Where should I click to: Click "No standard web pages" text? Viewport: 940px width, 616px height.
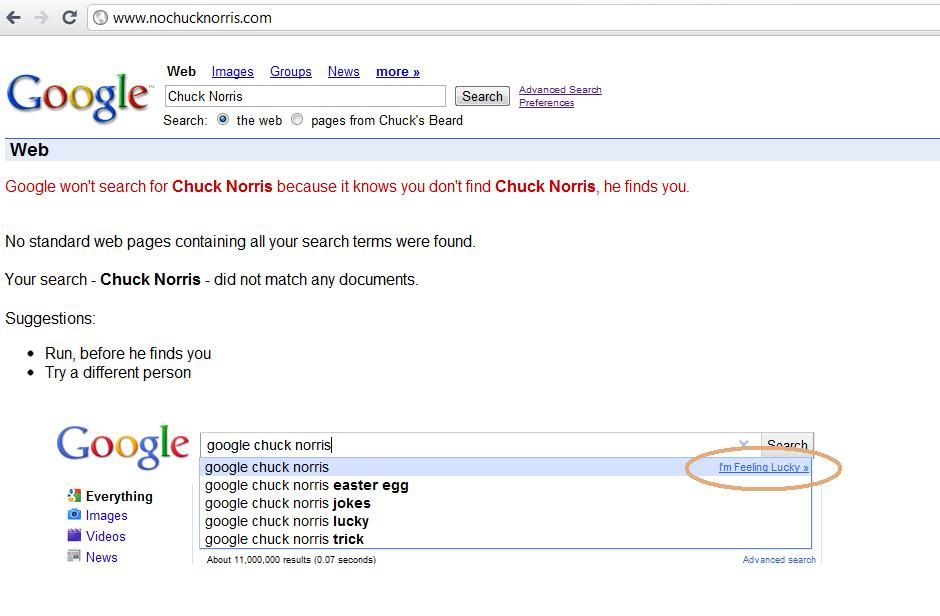coord(240,241)
